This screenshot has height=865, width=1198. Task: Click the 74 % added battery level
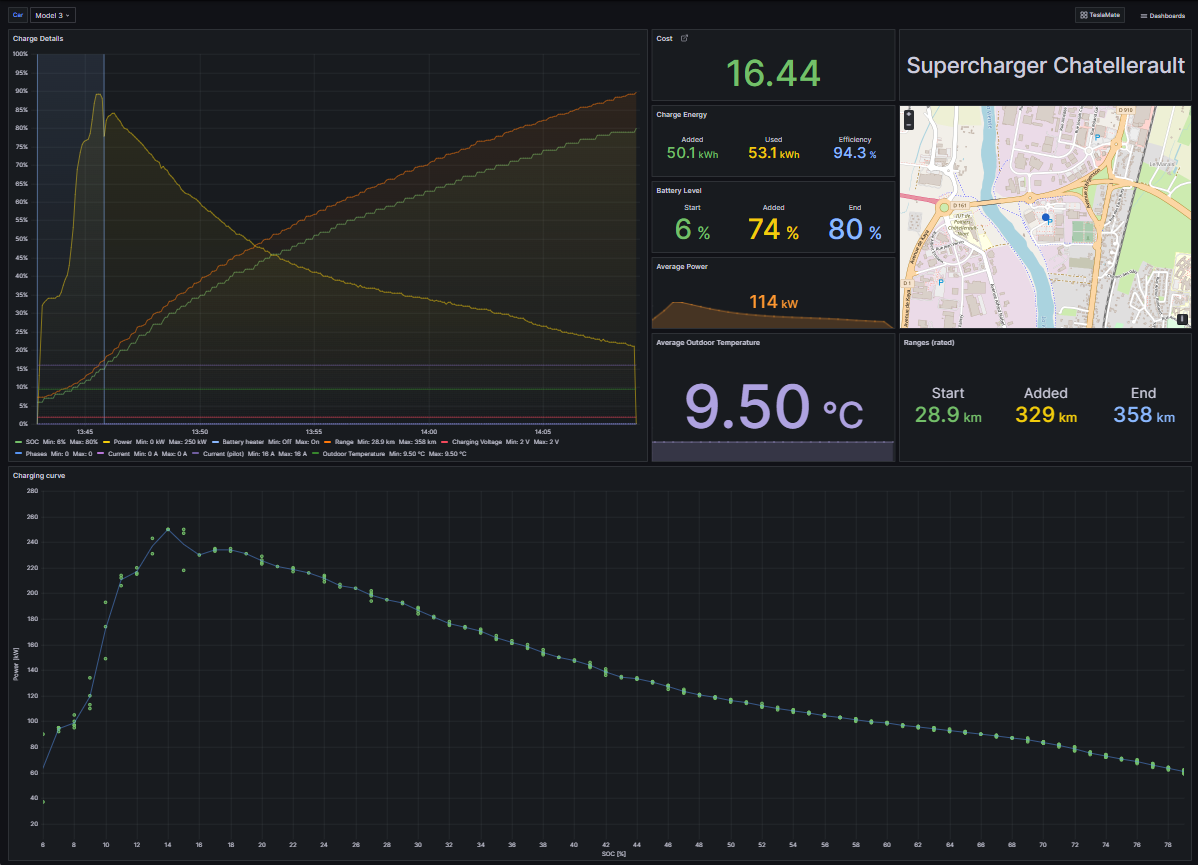[773, 229]
